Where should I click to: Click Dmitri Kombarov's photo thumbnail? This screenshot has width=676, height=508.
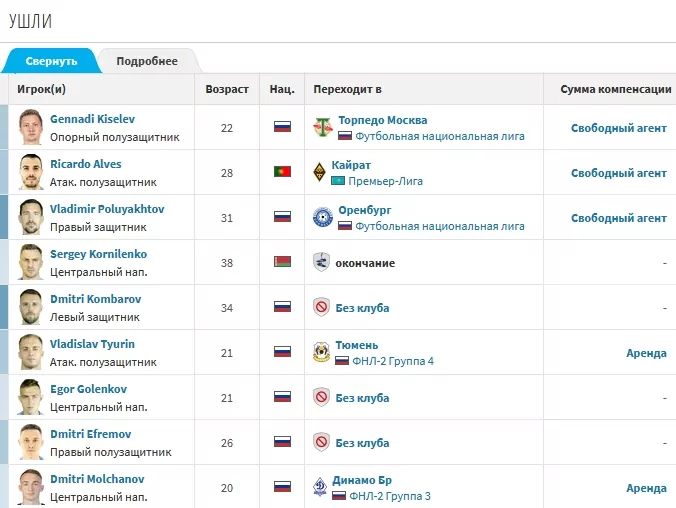click(x=30, y=307)
